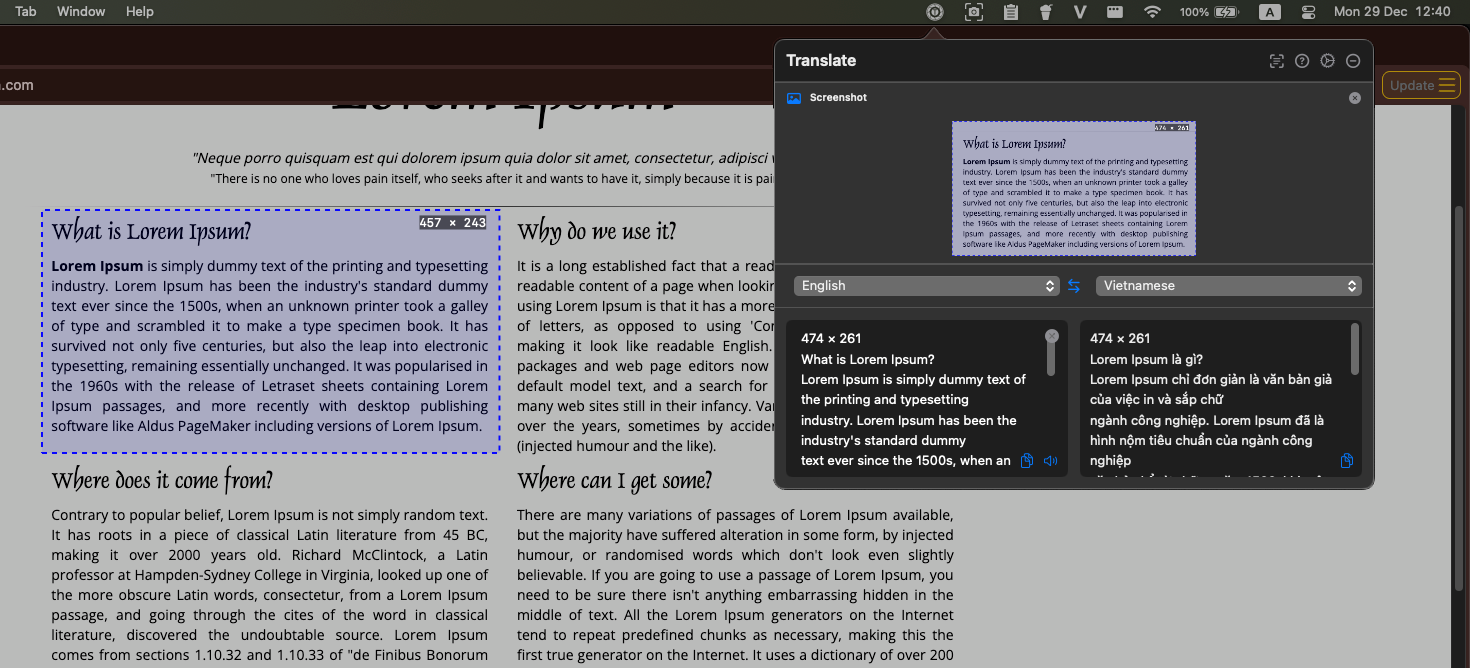
Task: Open the English source language selector
Action: tap(926, 285)
